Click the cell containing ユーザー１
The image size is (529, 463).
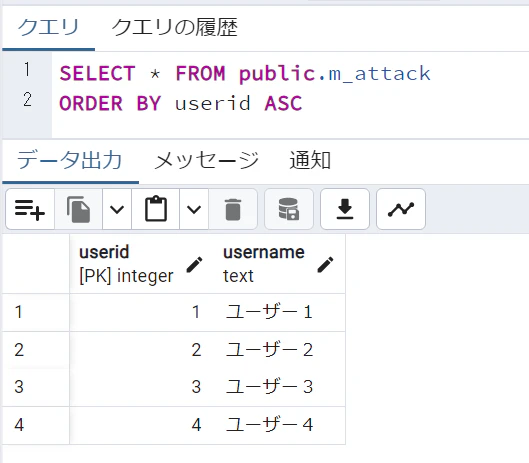(280, 312)
